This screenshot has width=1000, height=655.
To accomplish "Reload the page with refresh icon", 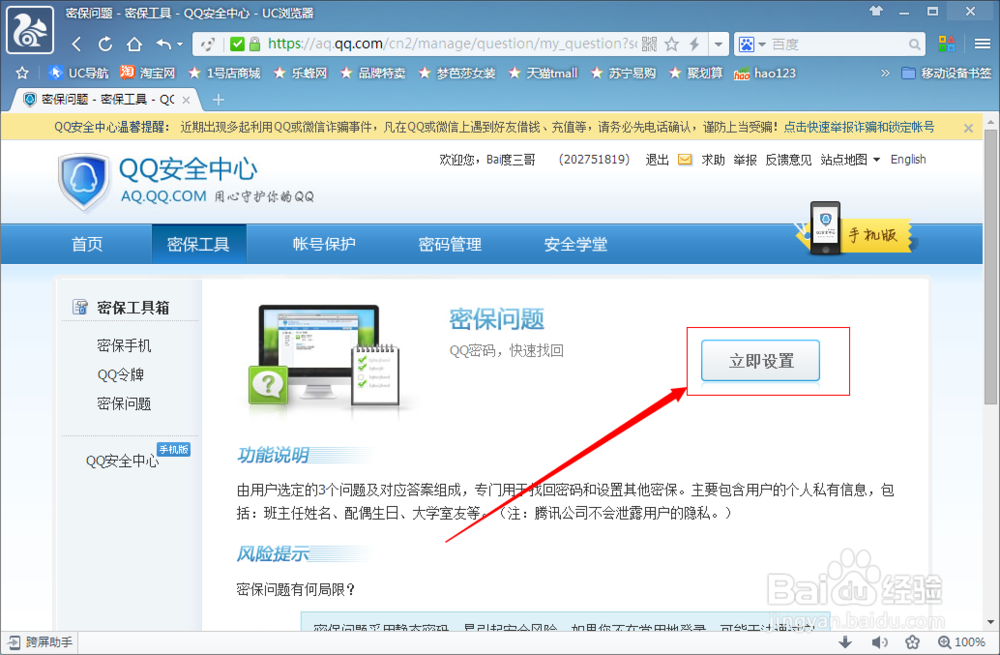I will (x=105, y=44).
